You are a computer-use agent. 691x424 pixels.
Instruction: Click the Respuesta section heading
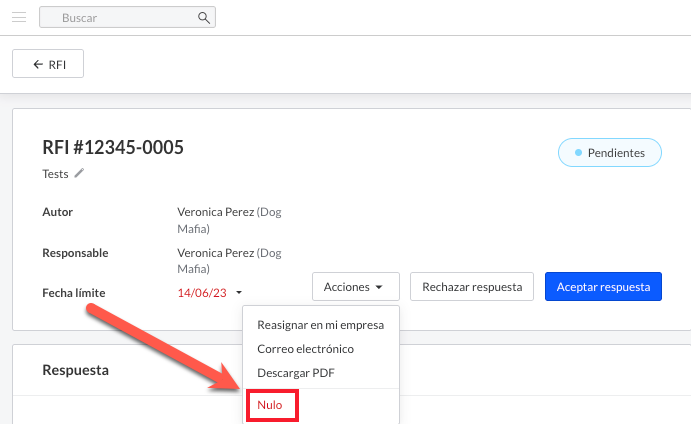coord(75,370)
